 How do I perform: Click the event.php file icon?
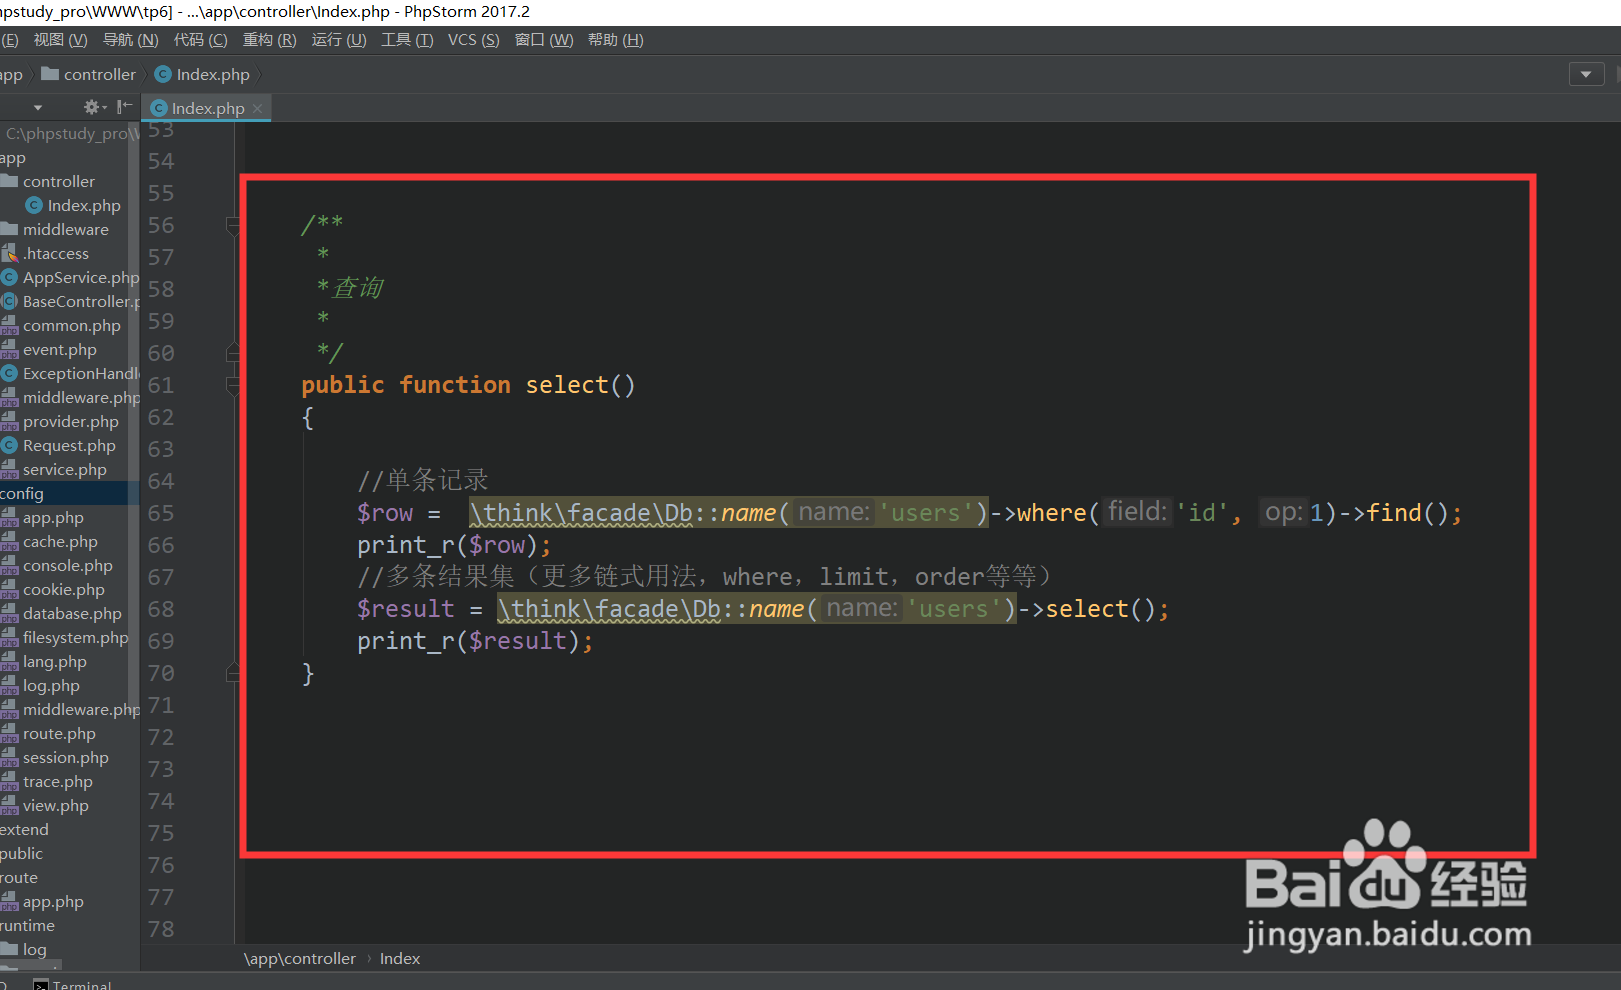click(x=10, y=349)
